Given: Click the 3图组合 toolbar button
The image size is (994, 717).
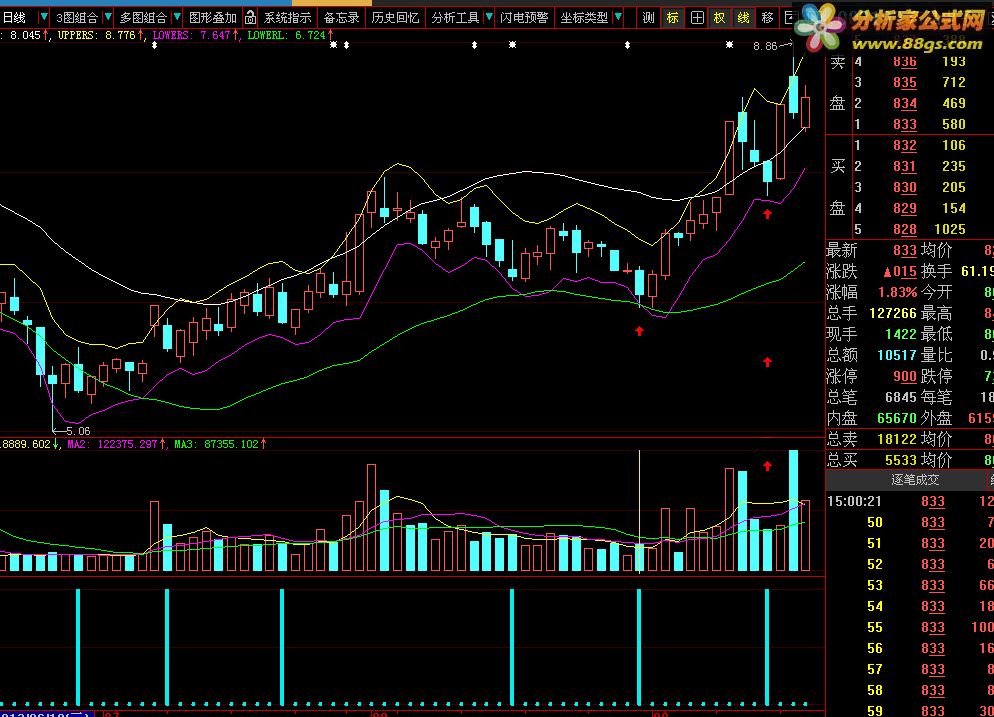Looking at the screenshot, I should [x=77, y=18].
